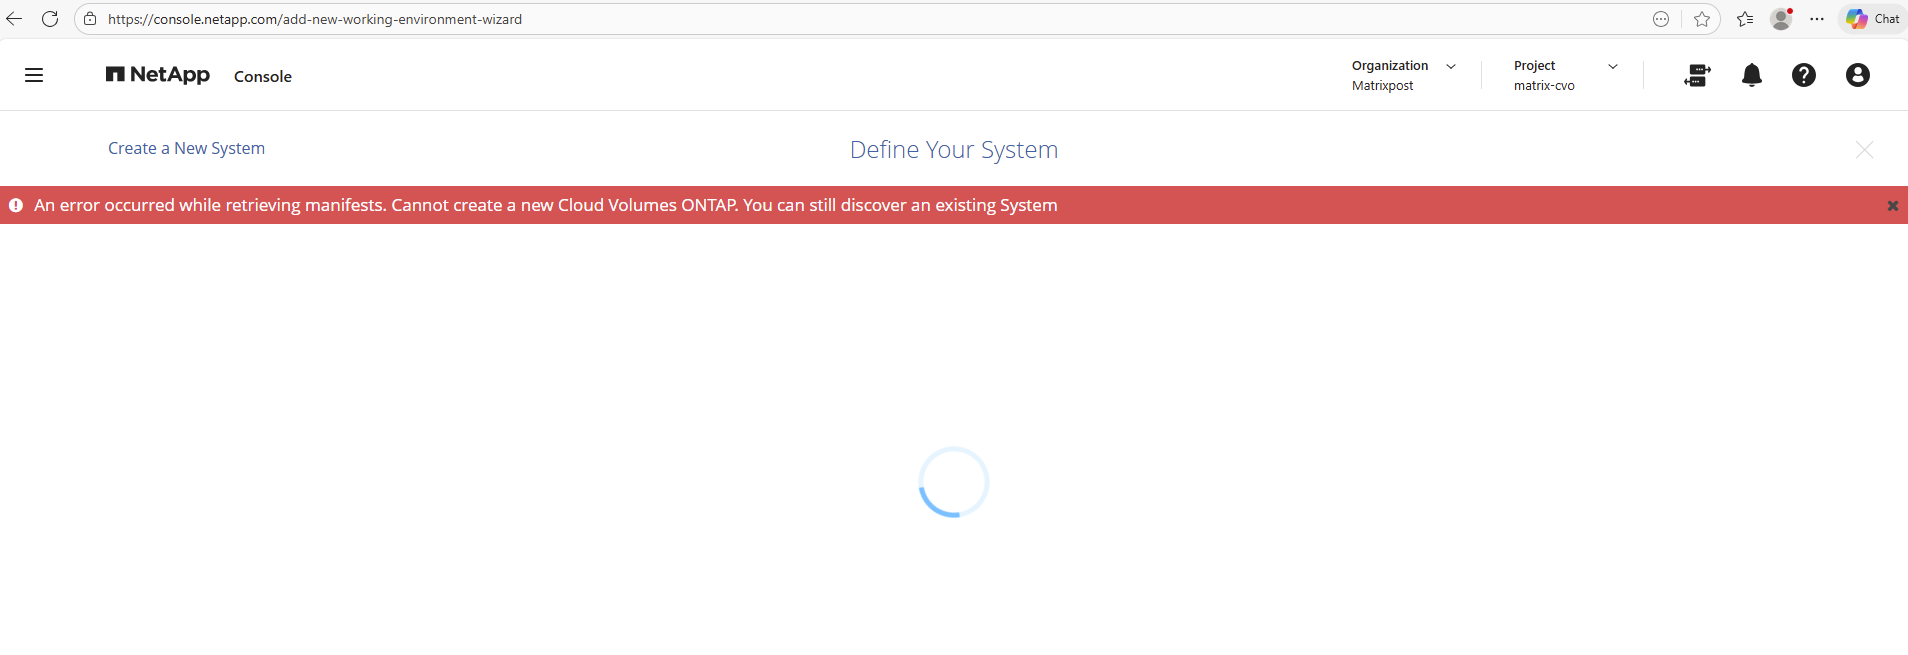Open the Copilot Chat button
Screen dimensions: 1908x655
(x=1873, y=19)
